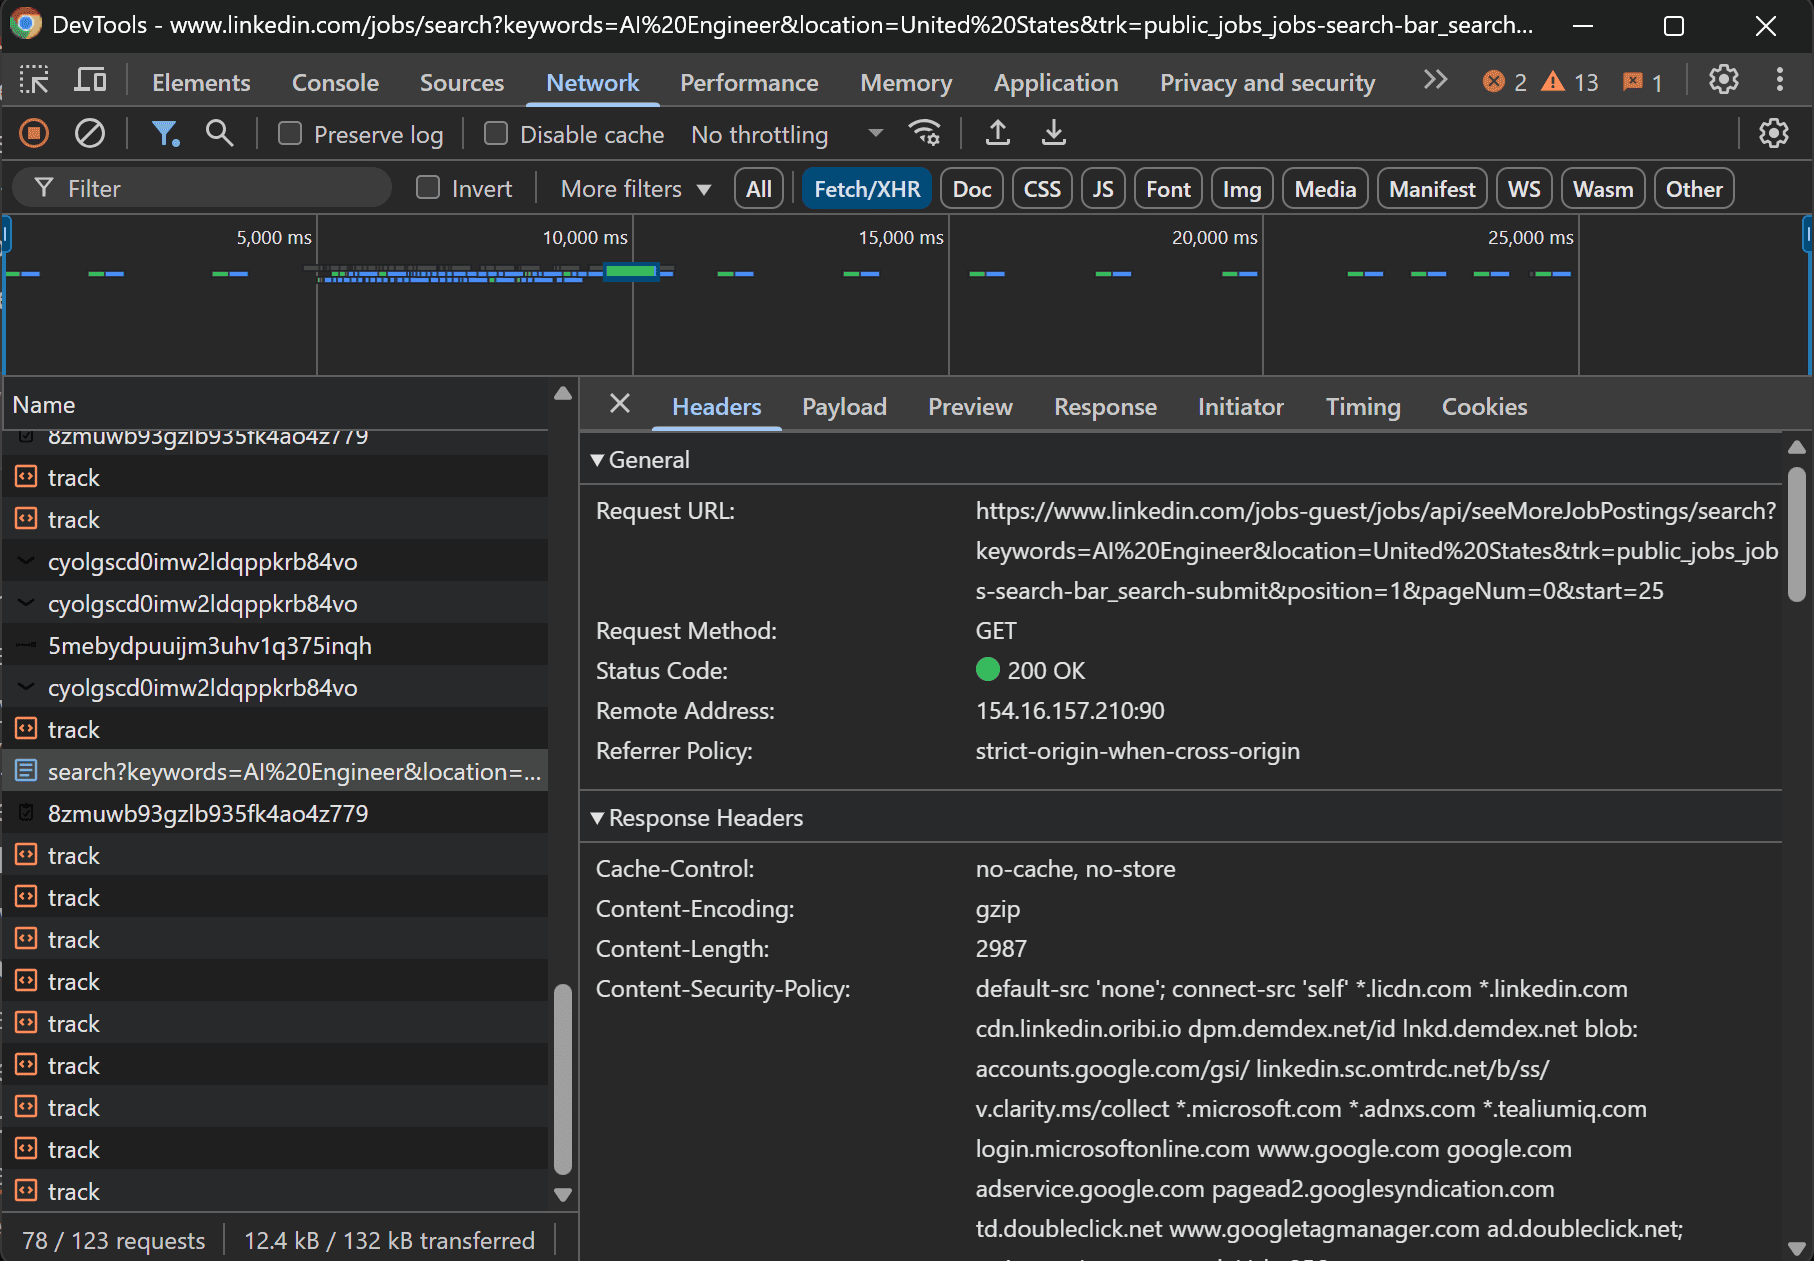Switch to the Console panel

coord(334,82)
